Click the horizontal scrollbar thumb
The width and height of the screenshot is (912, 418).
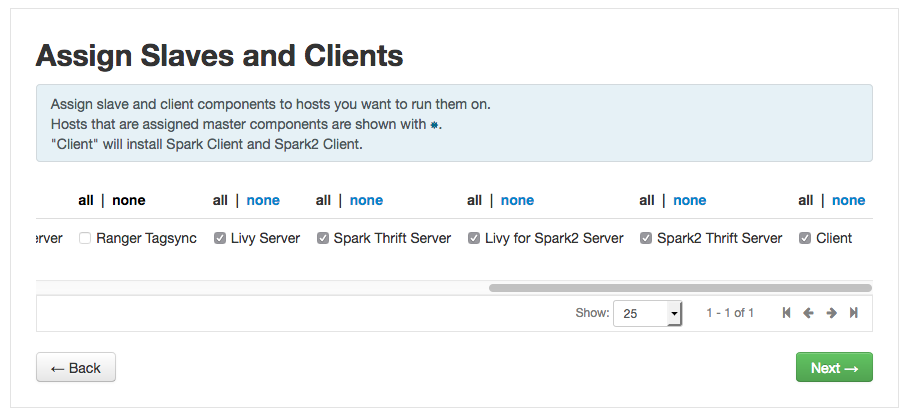[x=680, y=288]
